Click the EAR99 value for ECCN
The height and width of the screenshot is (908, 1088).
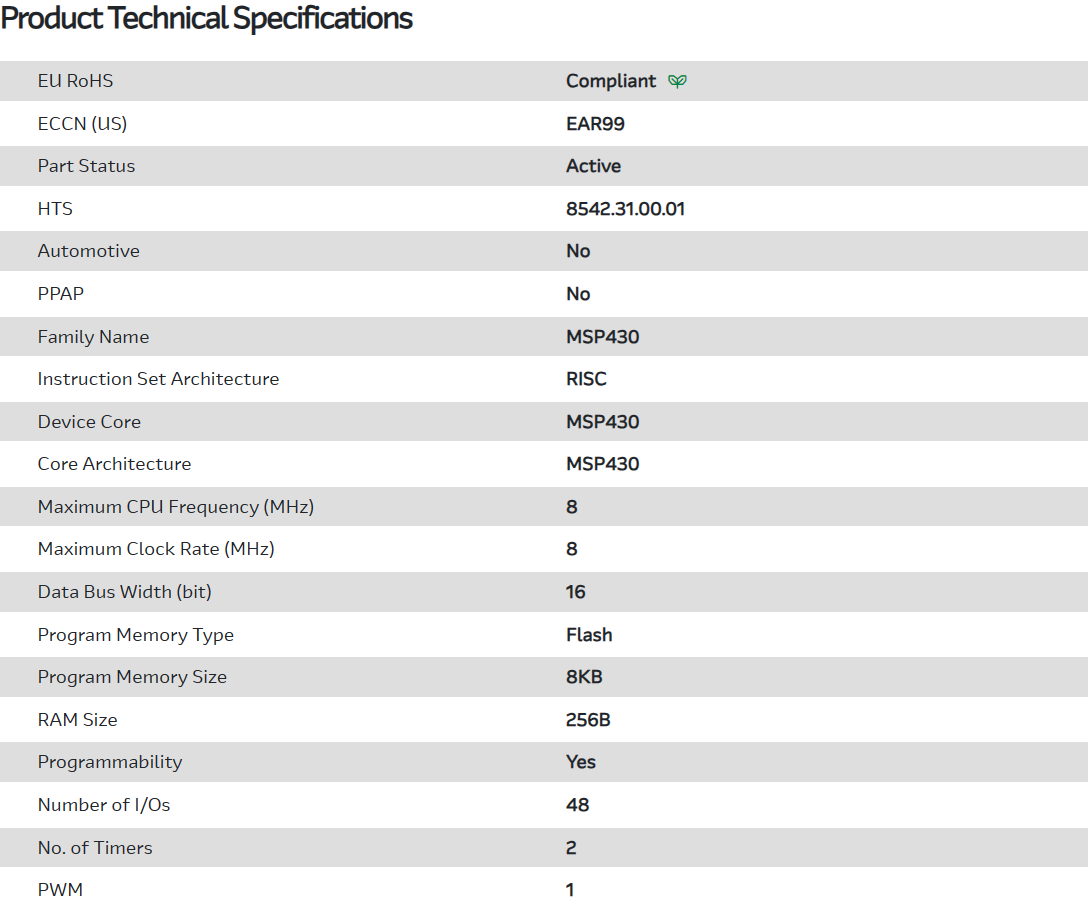pos(595,124)
